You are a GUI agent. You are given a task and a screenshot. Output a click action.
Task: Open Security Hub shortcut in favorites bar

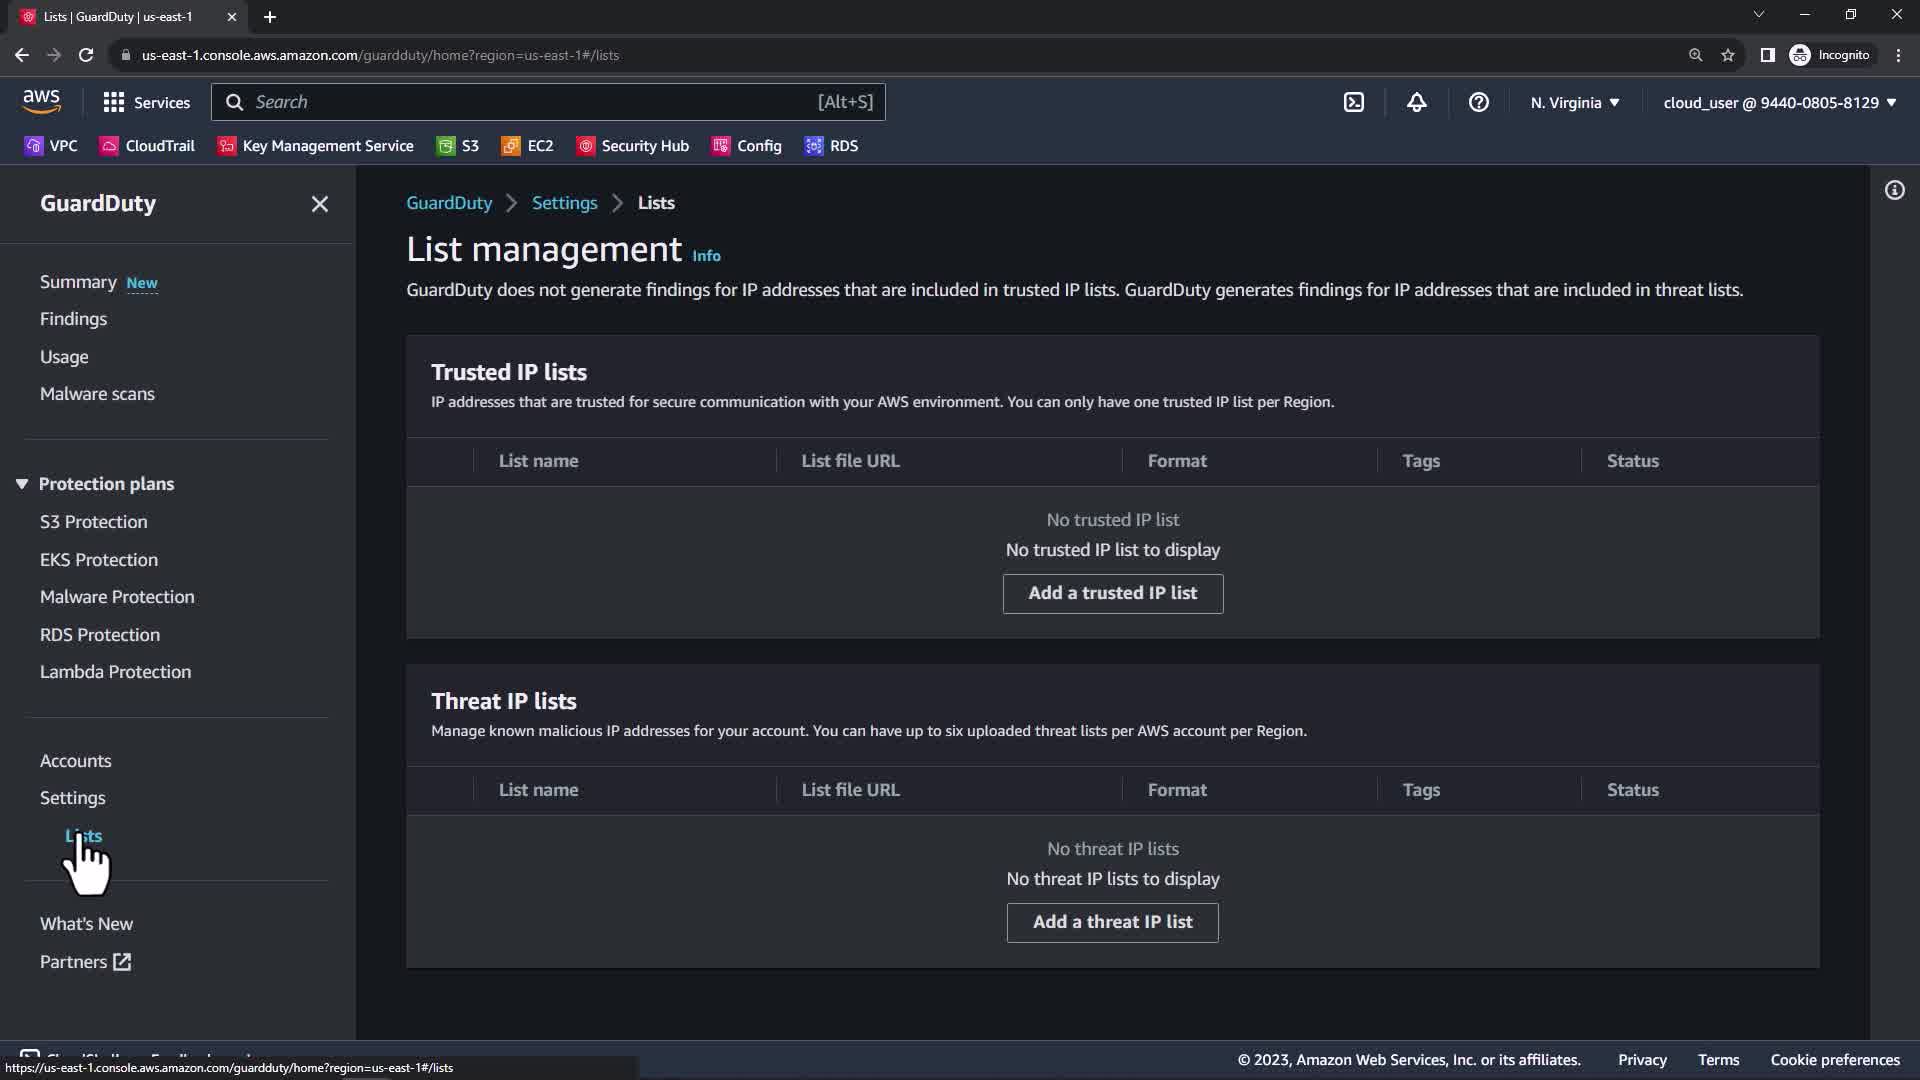click(x=633, y=146)
